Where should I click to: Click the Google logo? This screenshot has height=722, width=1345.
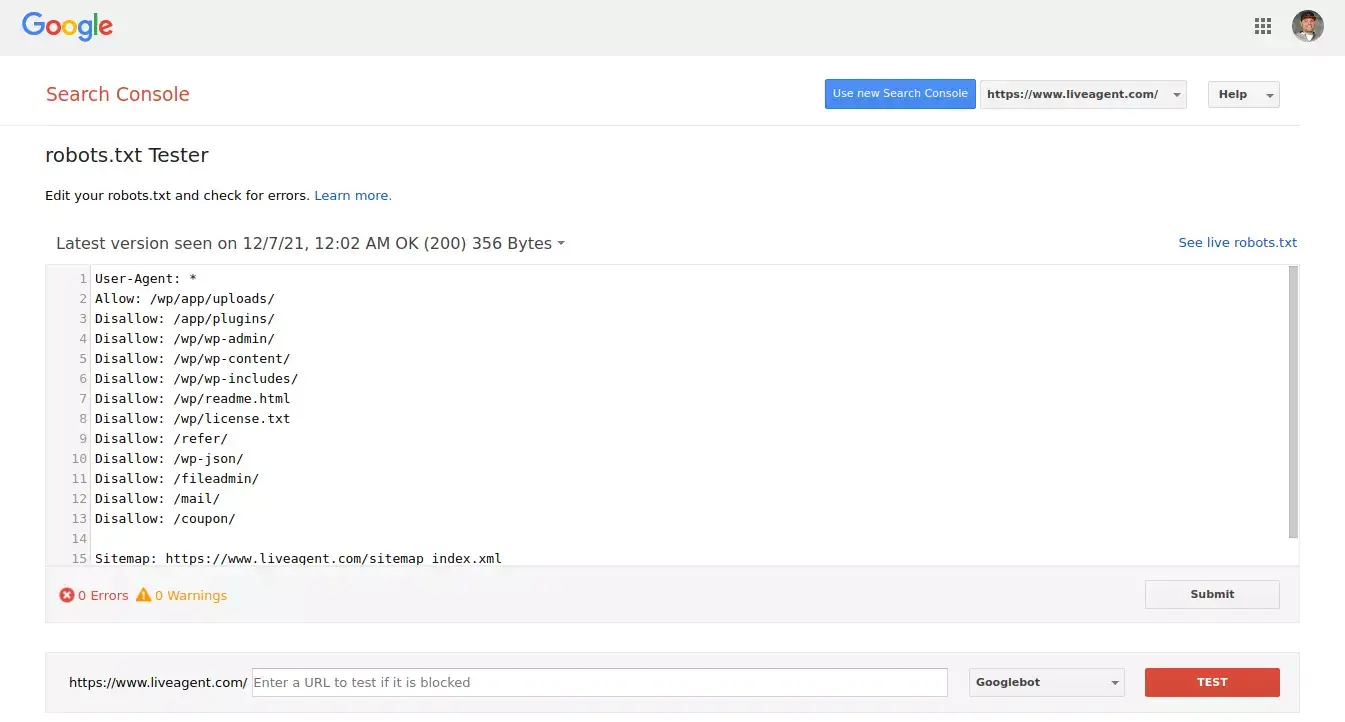(66, 27)
